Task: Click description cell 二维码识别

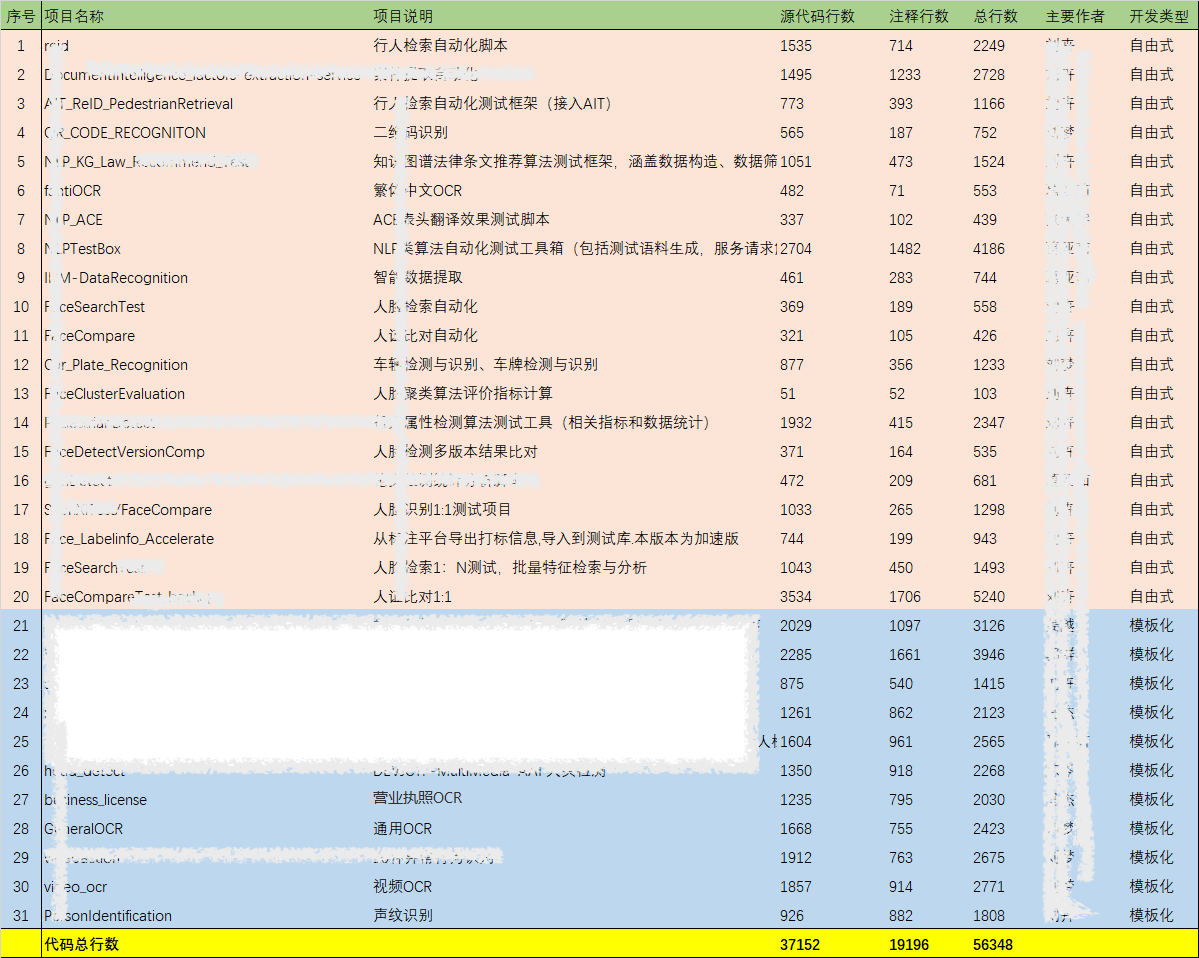Action: pyautogui.click(x=411, y=132)
